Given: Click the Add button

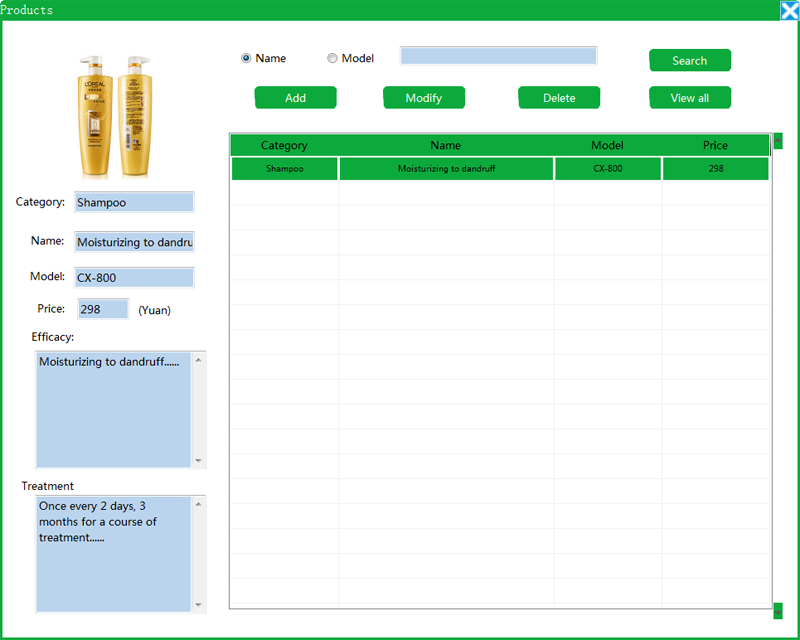Looking at the screenshot, I should click(x=295, y=98).
